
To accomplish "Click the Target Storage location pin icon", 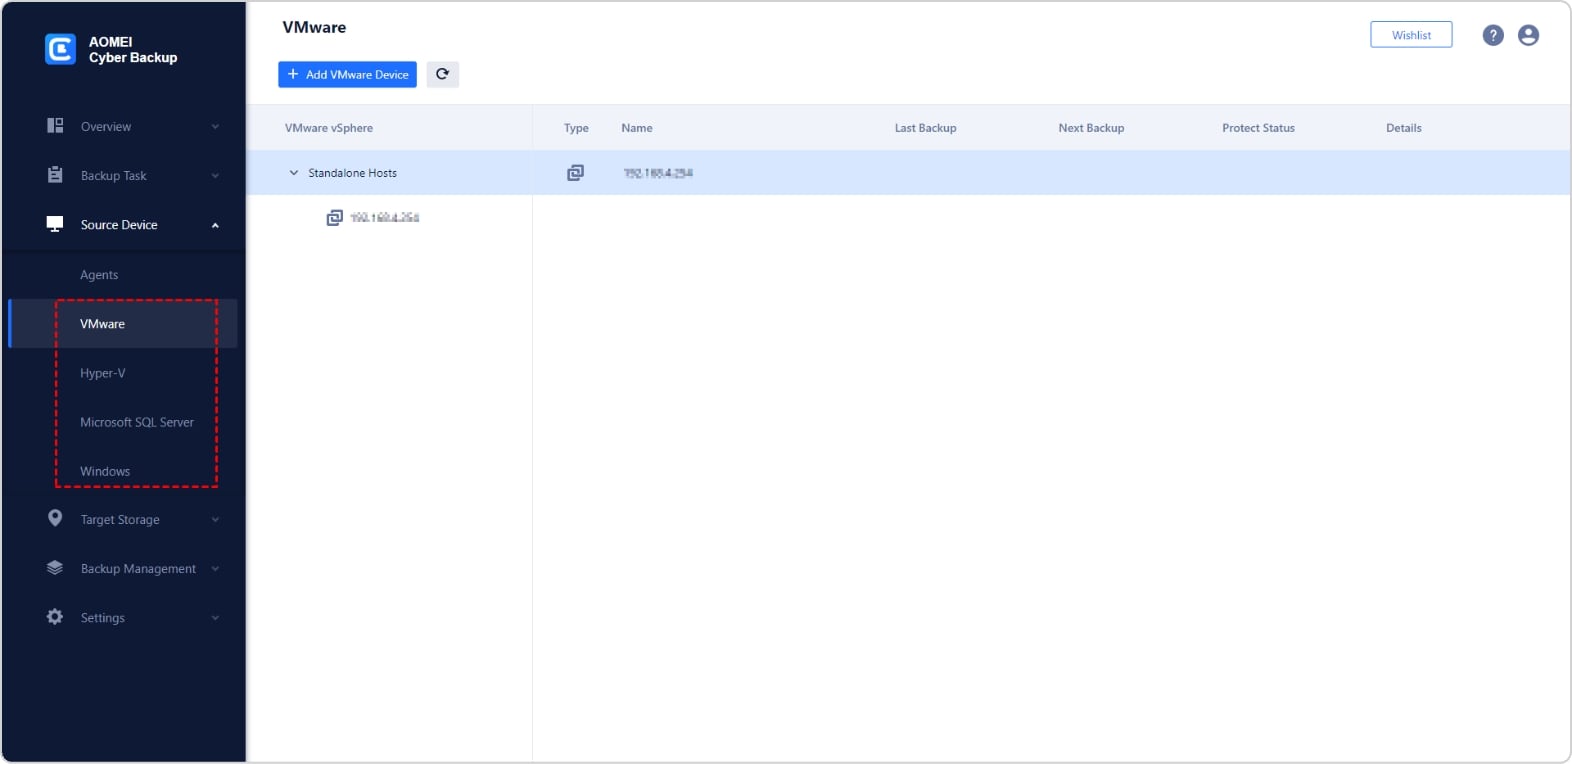I will click(55, 518).
